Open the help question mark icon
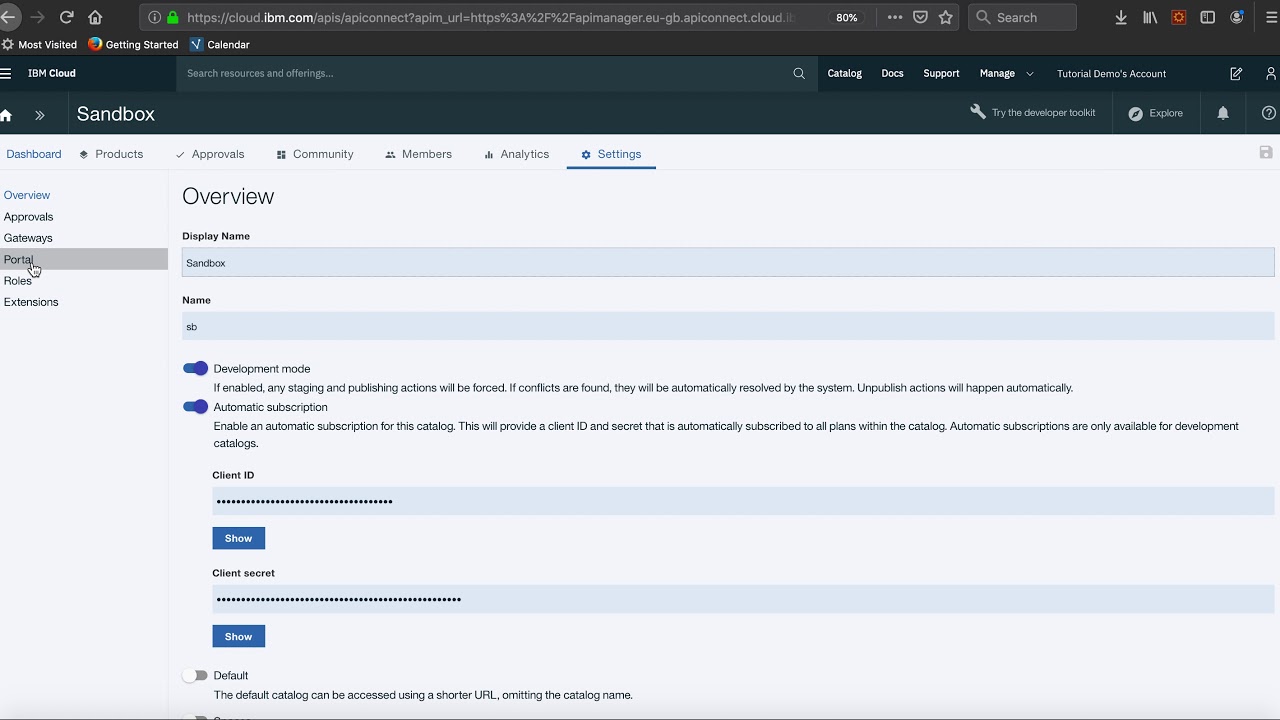The width and height of the screenshot is (1280, 720). coord(1270,113)
